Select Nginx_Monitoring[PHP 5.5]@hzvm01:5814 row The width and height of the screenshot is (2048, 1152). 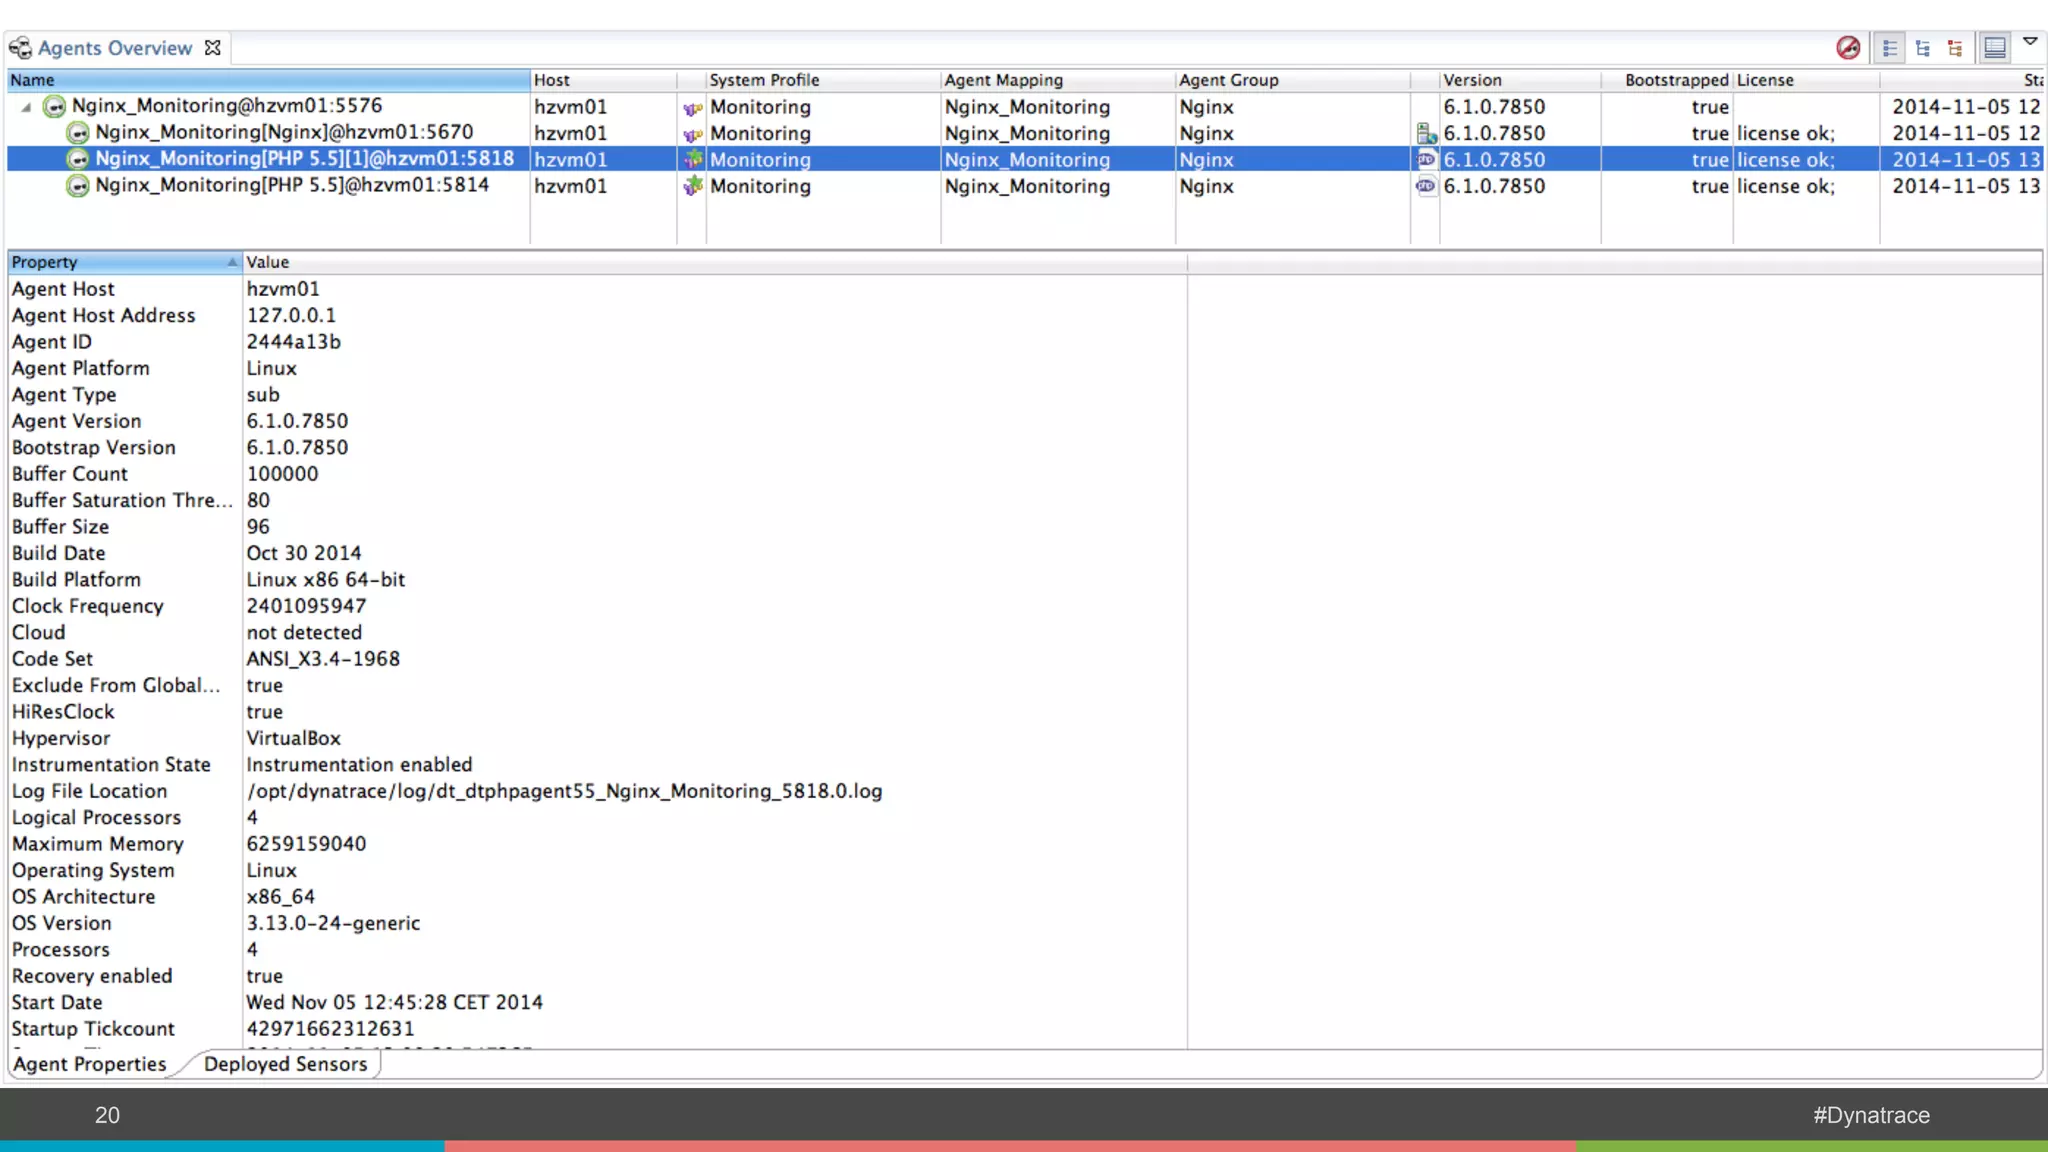click(1025, 186)
